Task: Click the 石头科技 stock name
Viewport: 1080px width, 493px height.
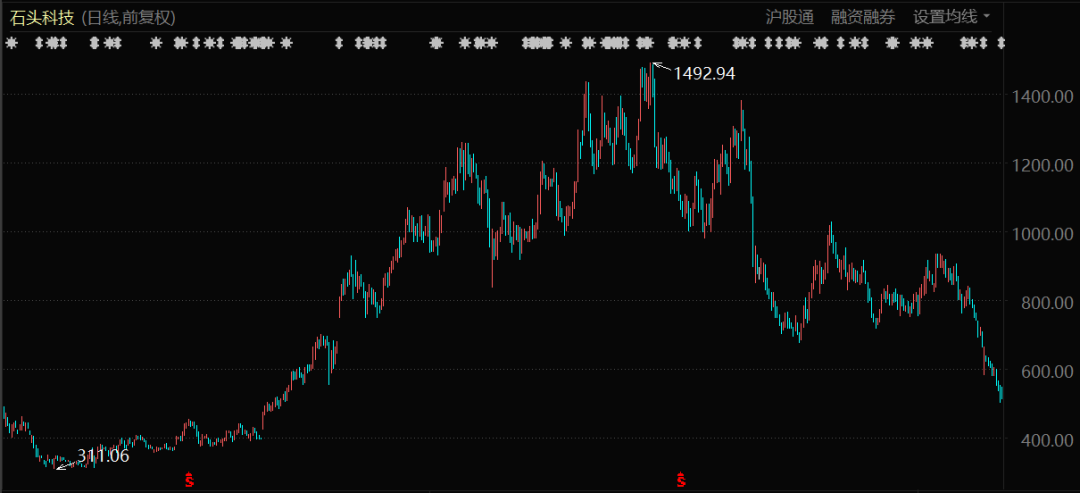Action: tap(41, 17)
